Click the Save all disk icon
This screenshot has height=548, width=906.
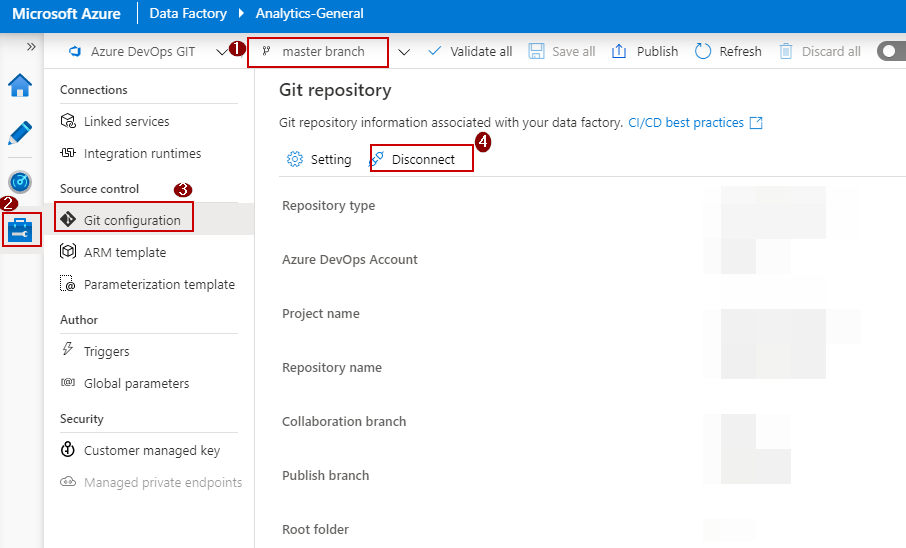tap(536, 51)
